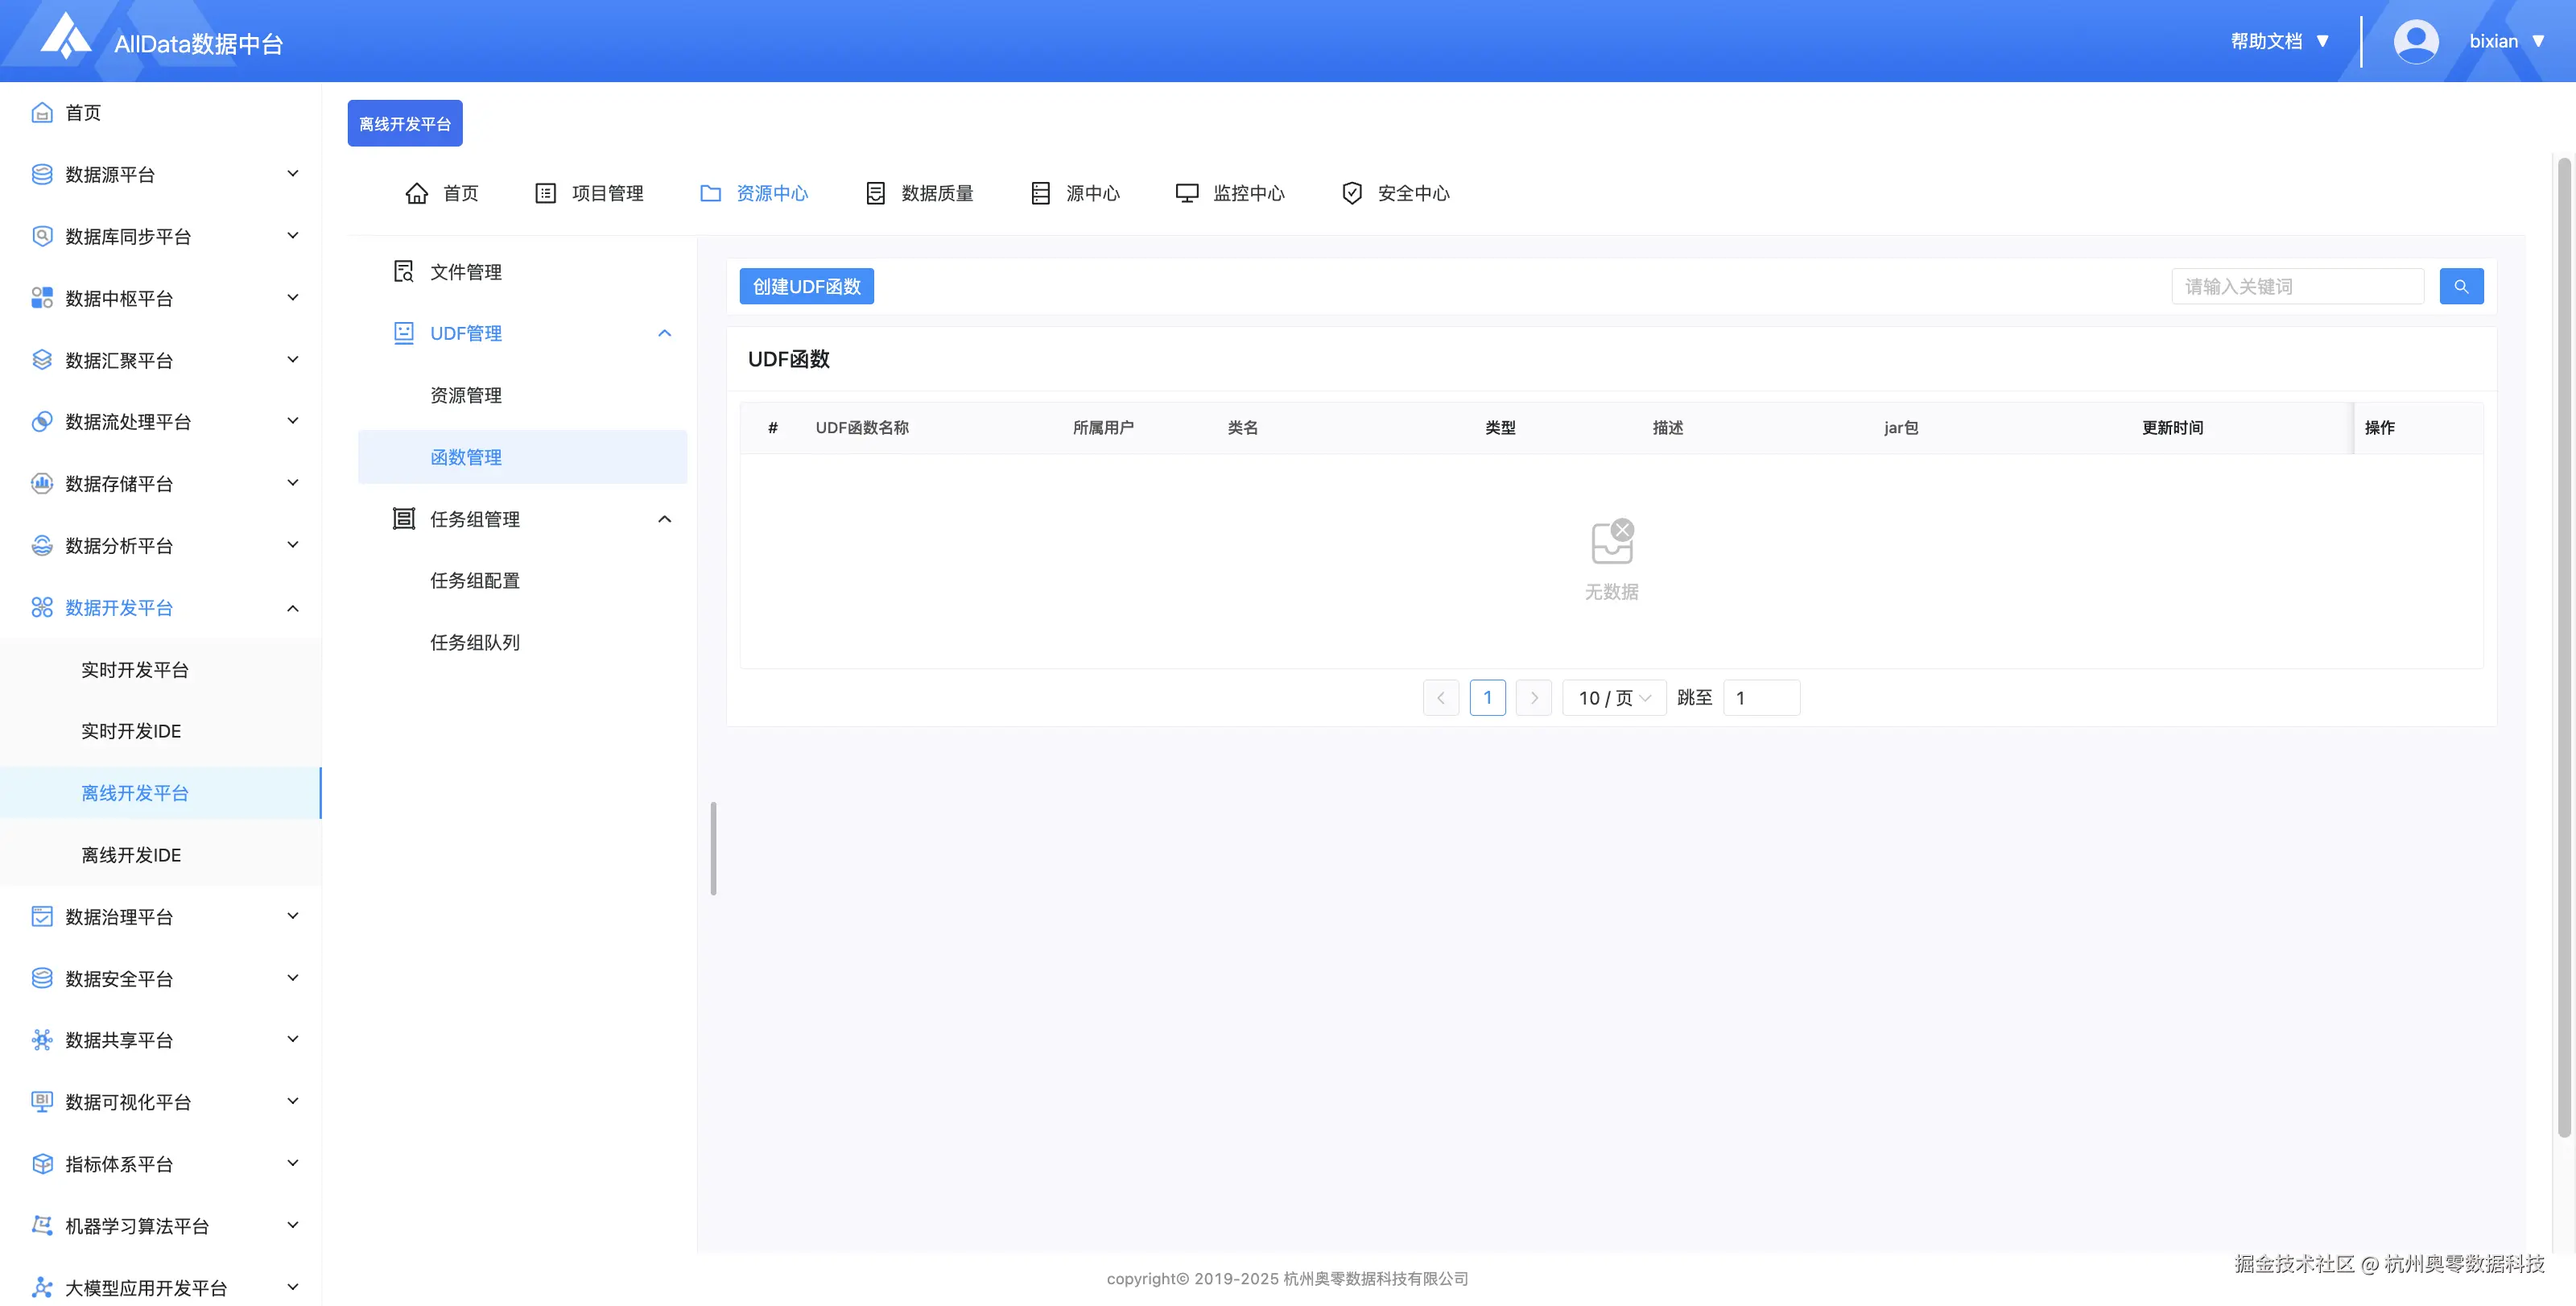2576x1306 pixels.
Task: Open the 数据质量 tab
Action: (919, 194)
